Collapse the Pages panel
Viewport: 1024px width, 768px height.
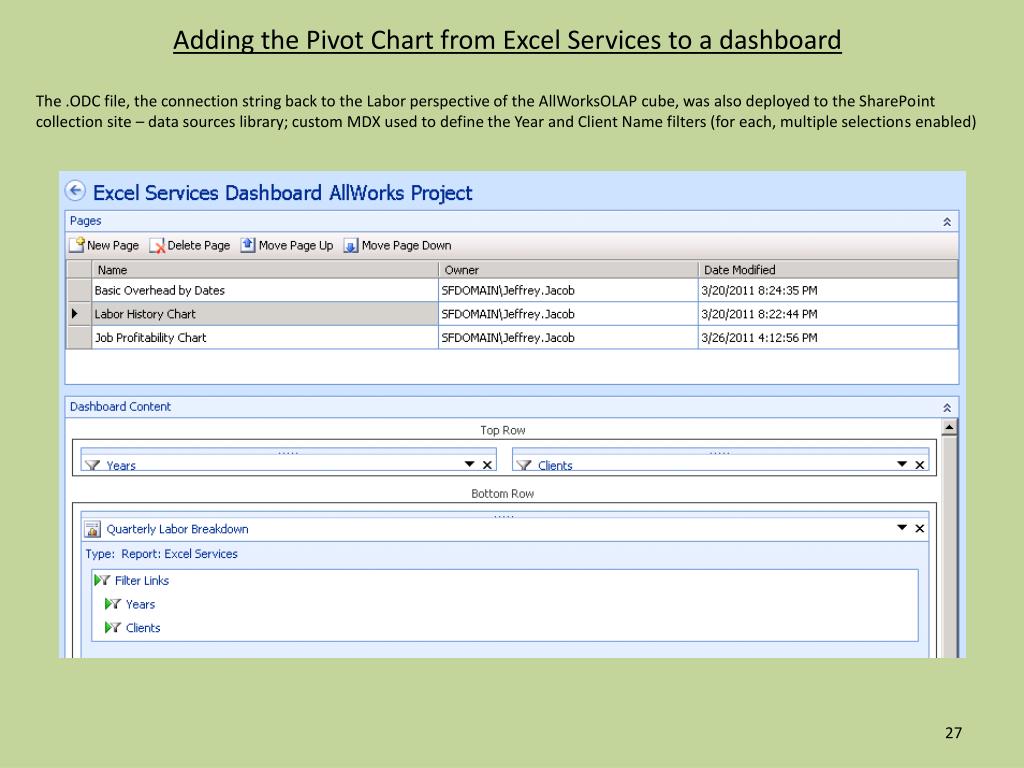pos(947,222)
